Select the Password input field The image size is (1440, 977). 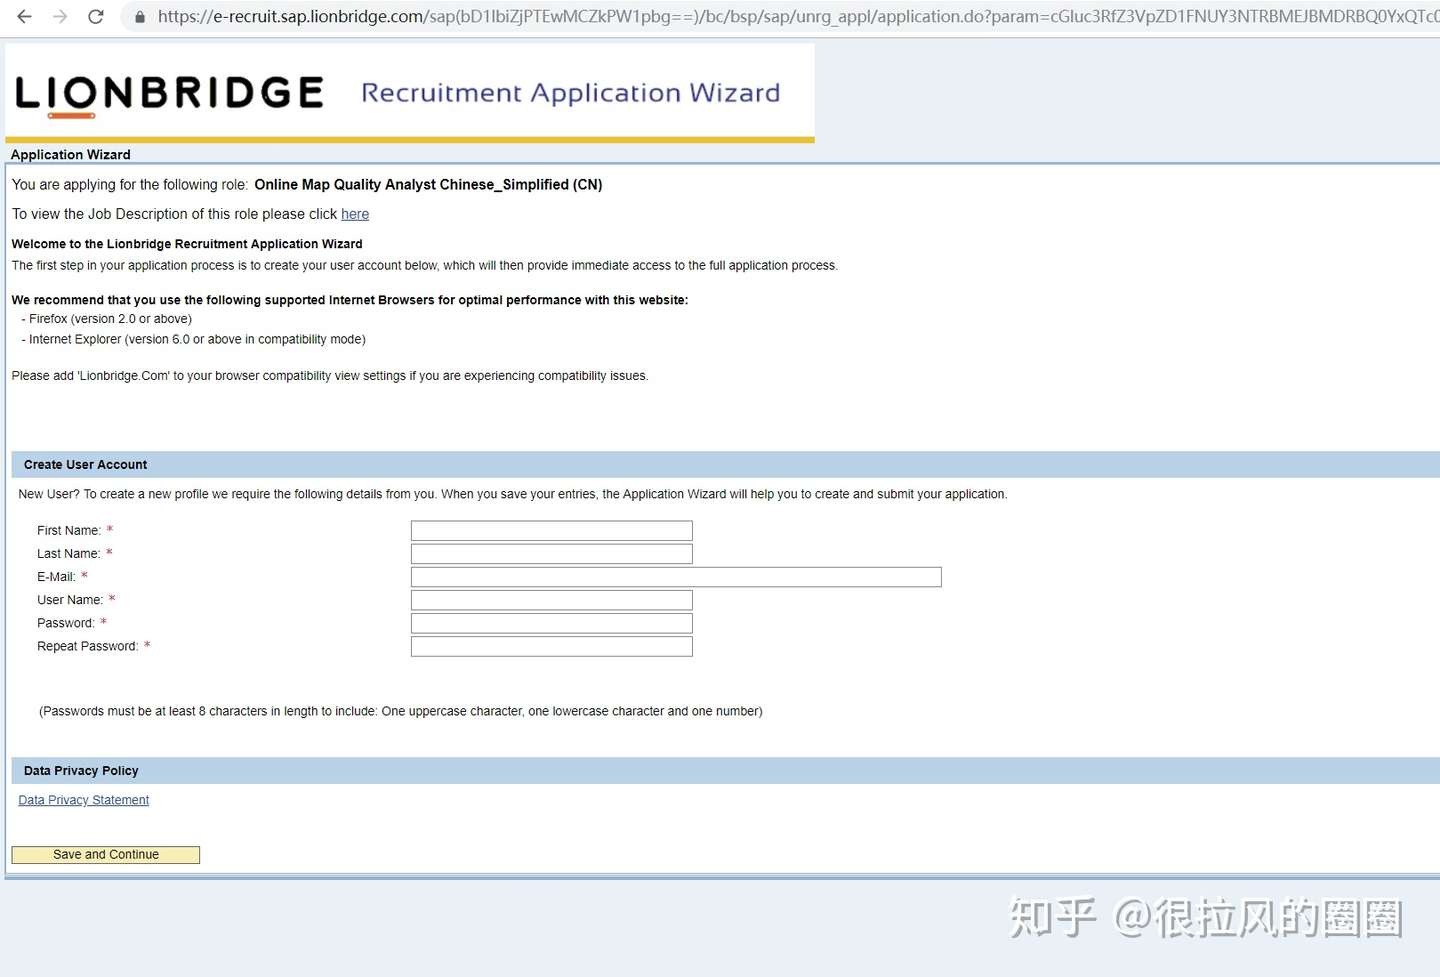click(x=552, y=623)
